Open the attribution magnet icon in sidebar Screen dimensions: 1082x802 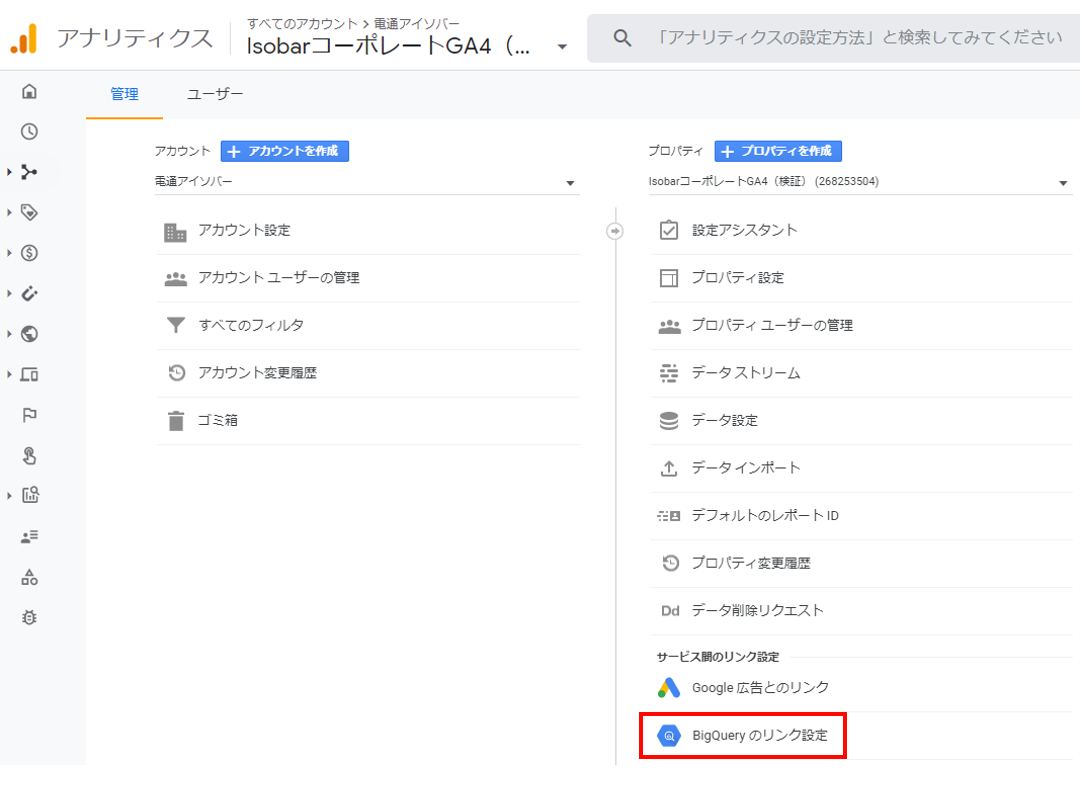pyautogui.click(x=29, y=293)
